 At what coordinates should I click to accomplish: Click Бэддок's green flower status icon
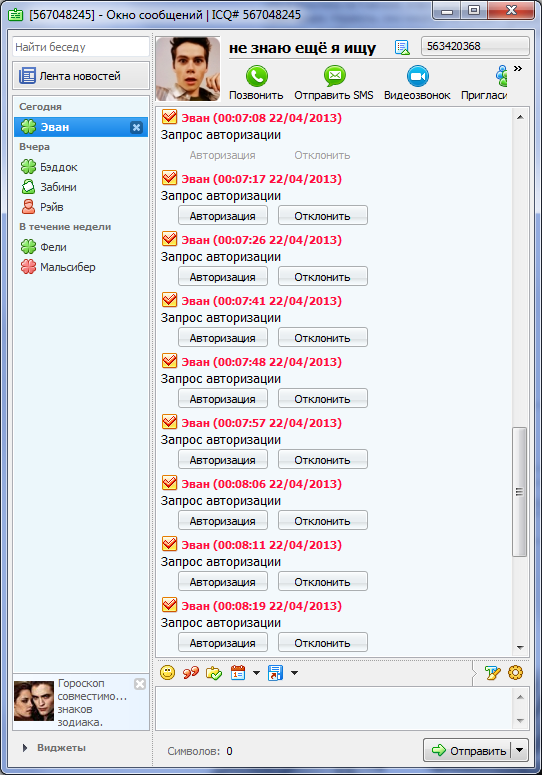point(29,167)
